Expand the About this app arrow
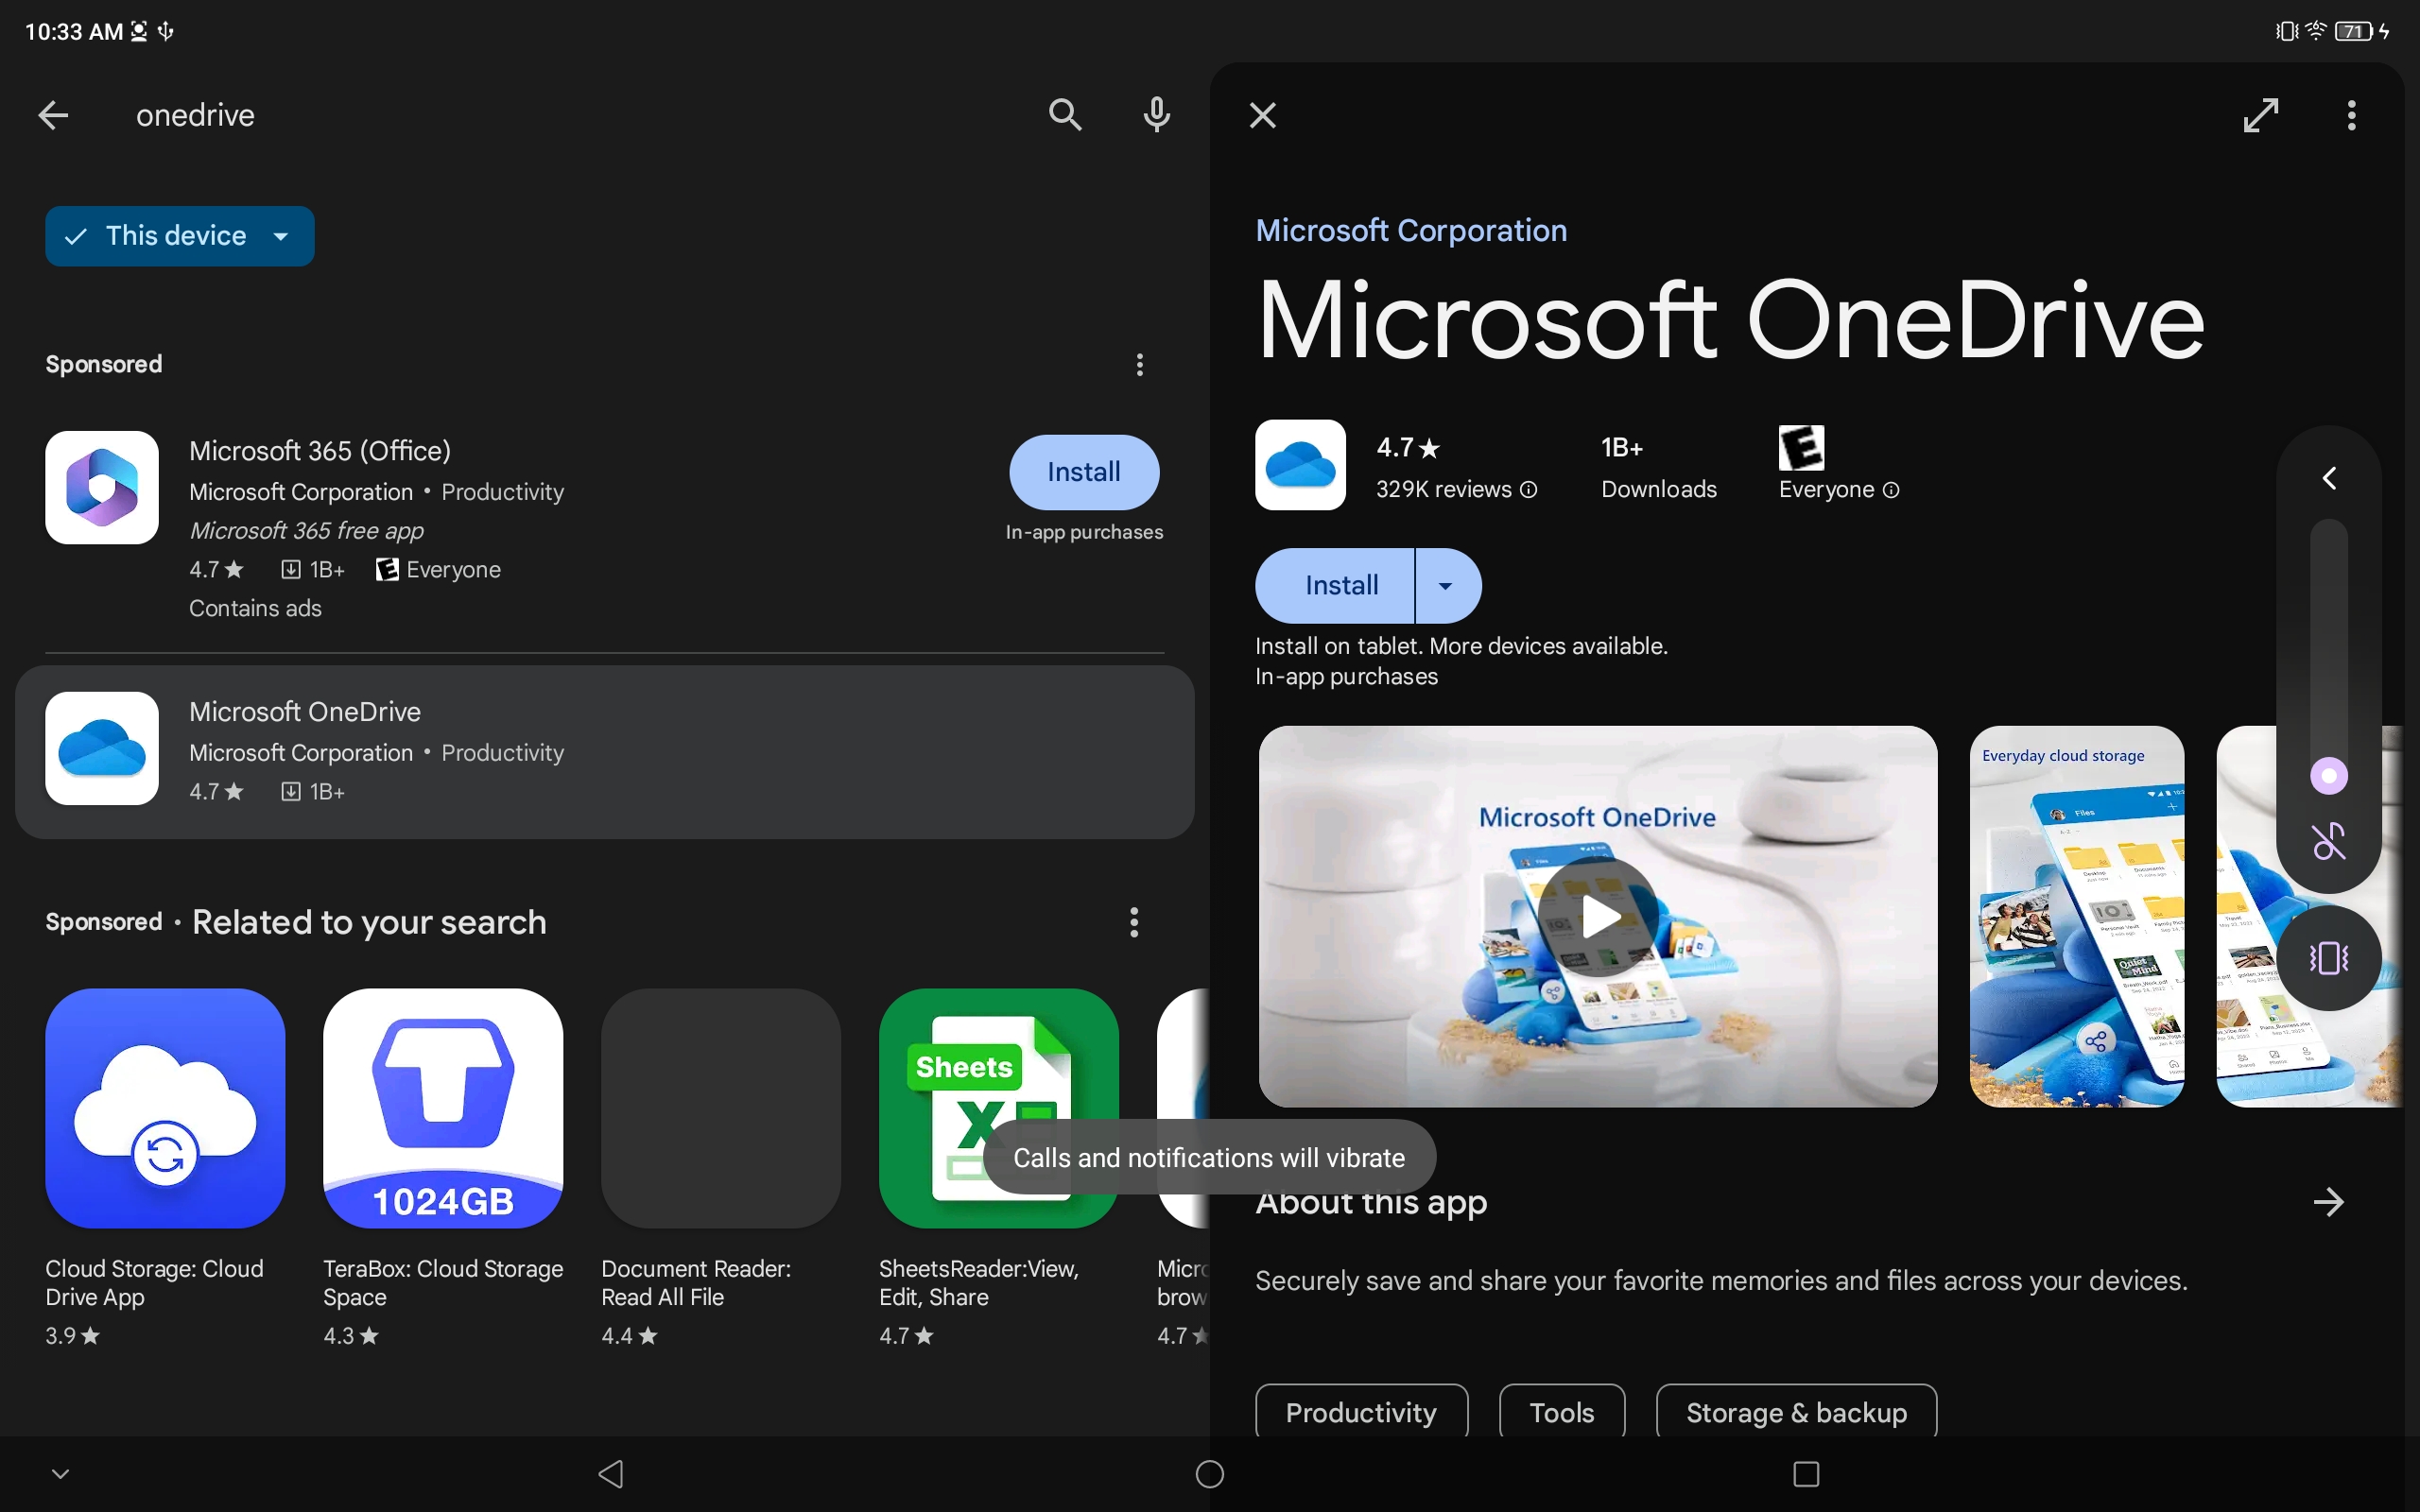Image resolution: width=2420 pixels, height=1512 pixels. click(x=2328, y=1202)
